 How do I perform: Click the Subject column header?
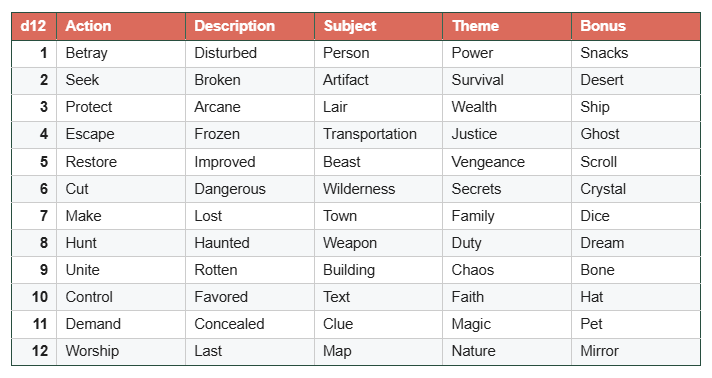point(378,26)
